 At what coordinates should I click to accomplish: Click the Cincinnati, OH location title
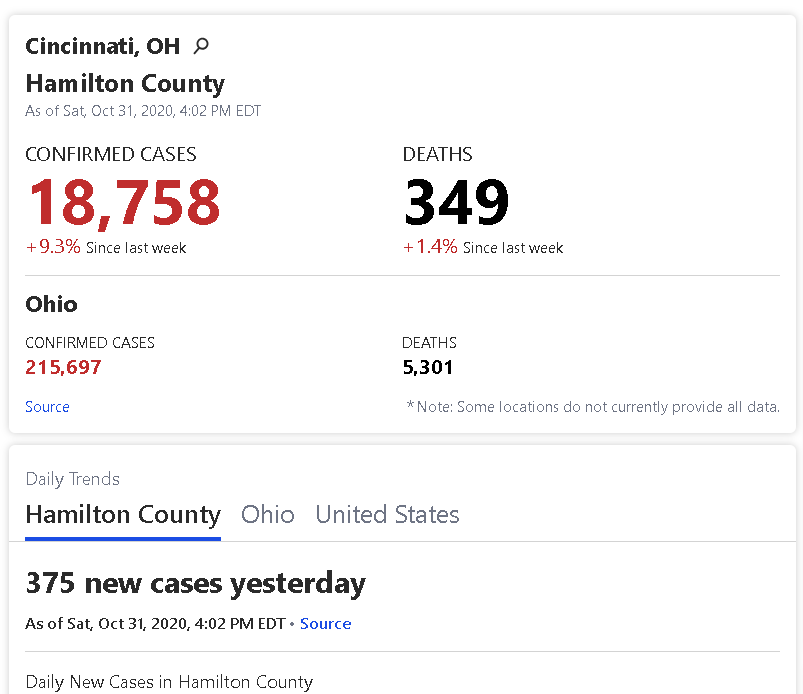pyautogui.click(x=102, y=46)
